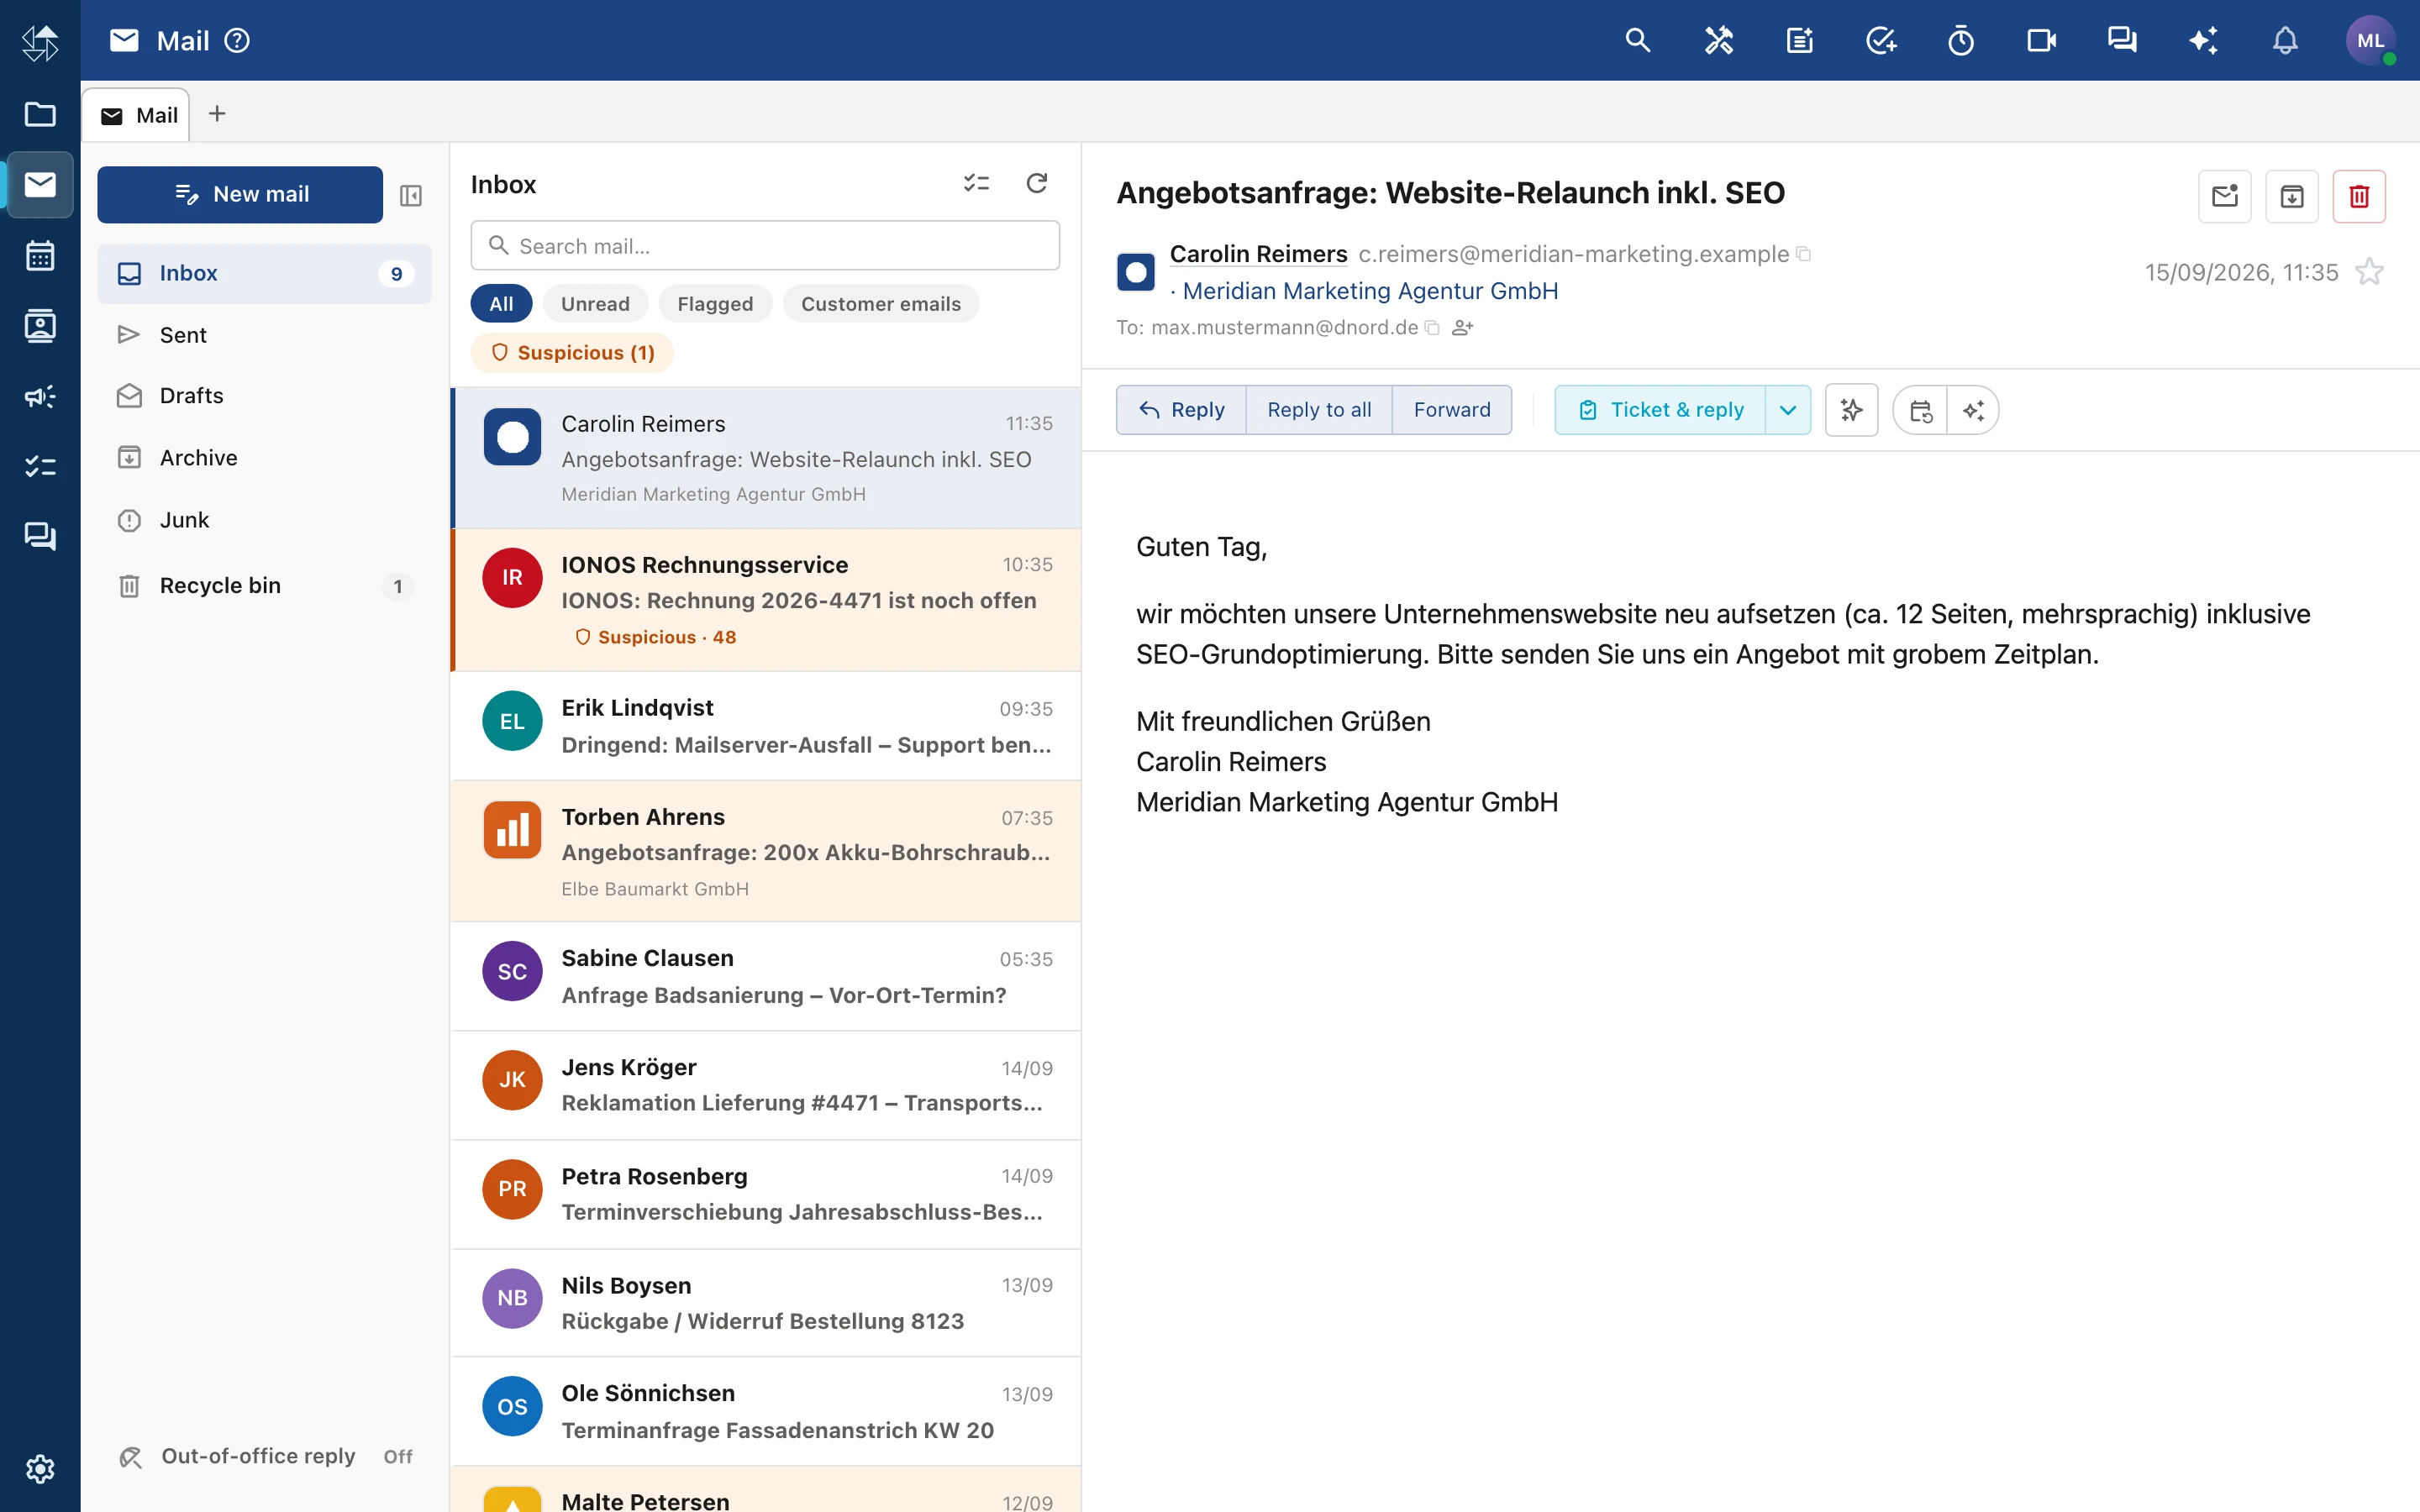
Task: Click the AI sparkle icon in mail toolbar
Action: [1973, 410]
